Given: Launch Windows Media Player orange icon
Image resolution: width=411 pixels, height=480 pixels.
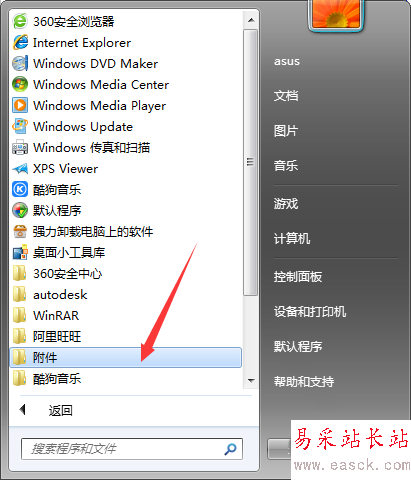Looking at the screenshot, I should tap(20, 106).
